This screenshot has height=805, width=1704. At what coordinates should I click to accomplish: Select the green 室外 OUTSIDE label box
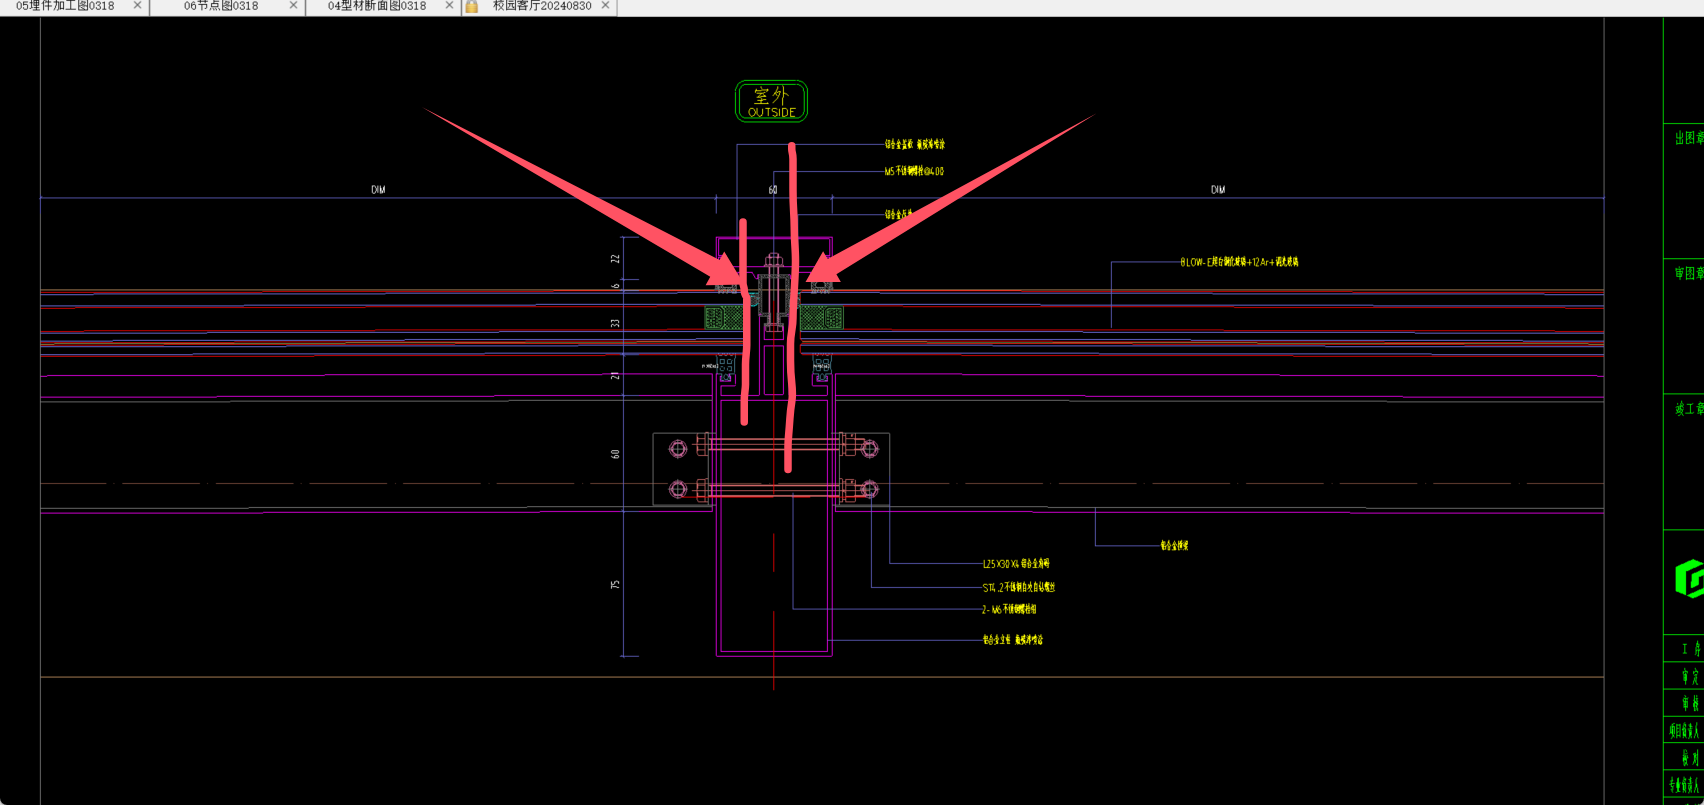point(771,102)
